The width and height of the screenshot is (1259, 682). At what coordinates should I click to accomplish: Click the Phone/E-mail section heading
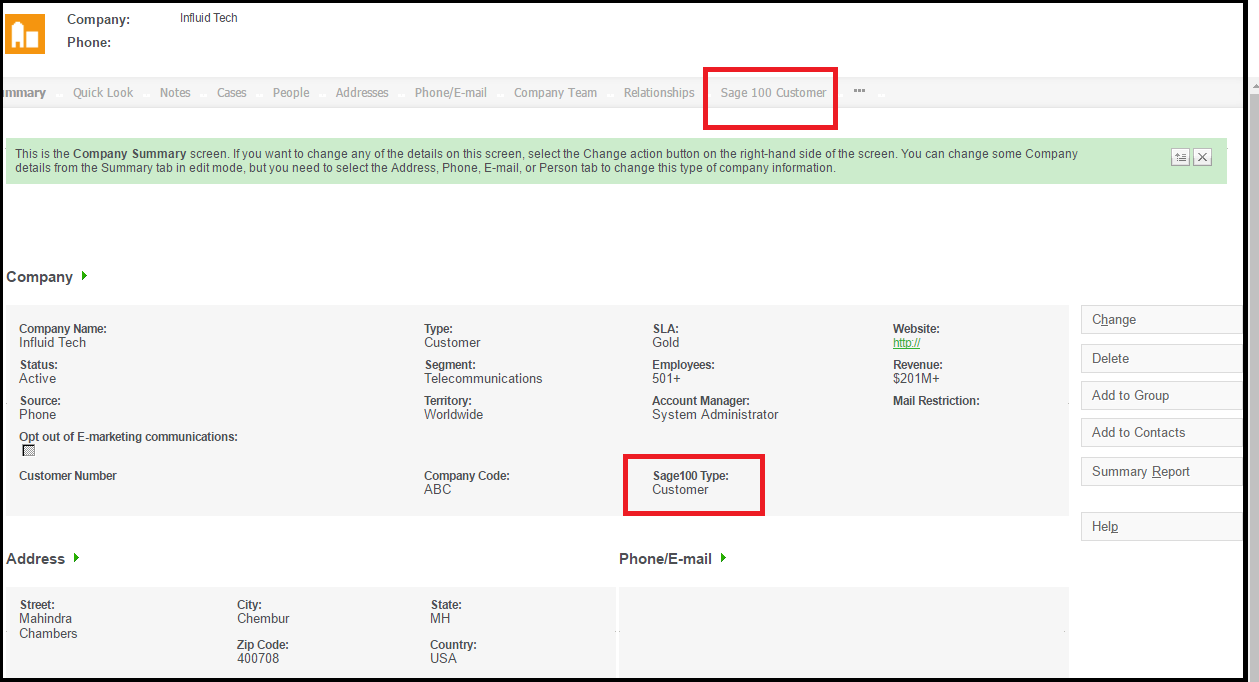tap(665, 559)
